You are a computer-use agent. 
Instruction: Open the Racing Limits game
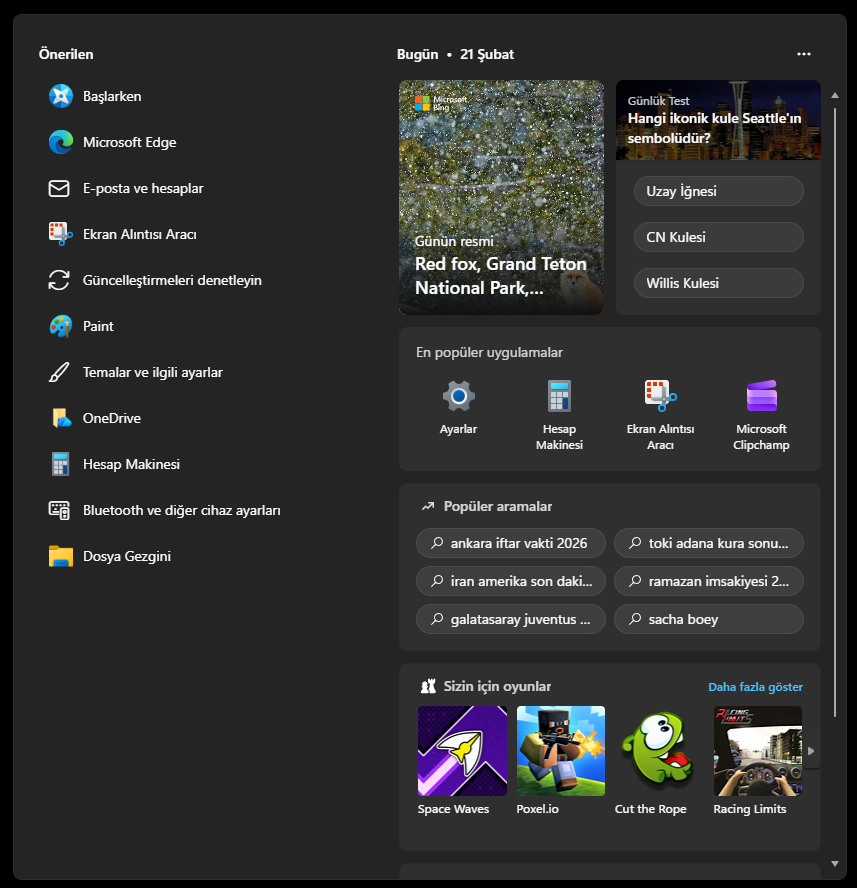(x=758, y=761)
